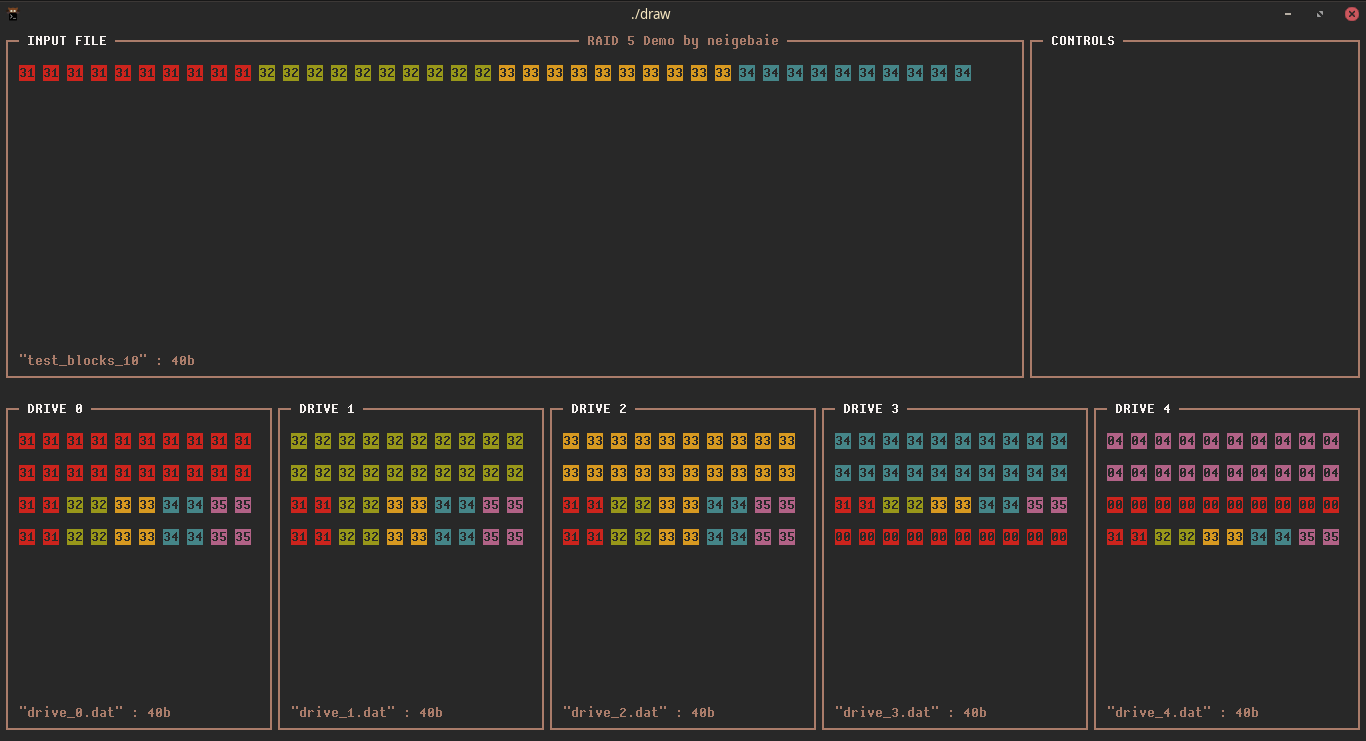This screenshot has width=1366, height=741.
Task: Click the "drive_2.dat" : 40b label
Action: (x=639, y=713)
